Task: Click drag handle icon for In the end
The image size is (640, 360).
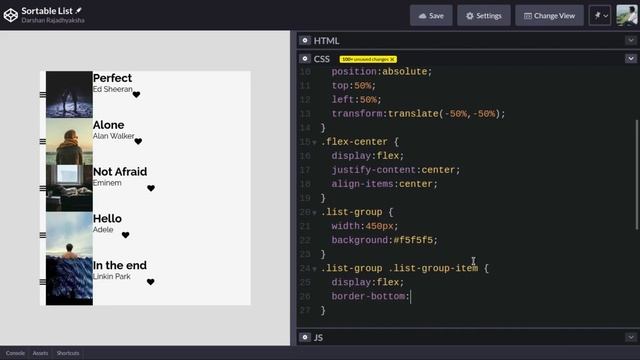Action: pyautogui.click(x=43, y=282)
